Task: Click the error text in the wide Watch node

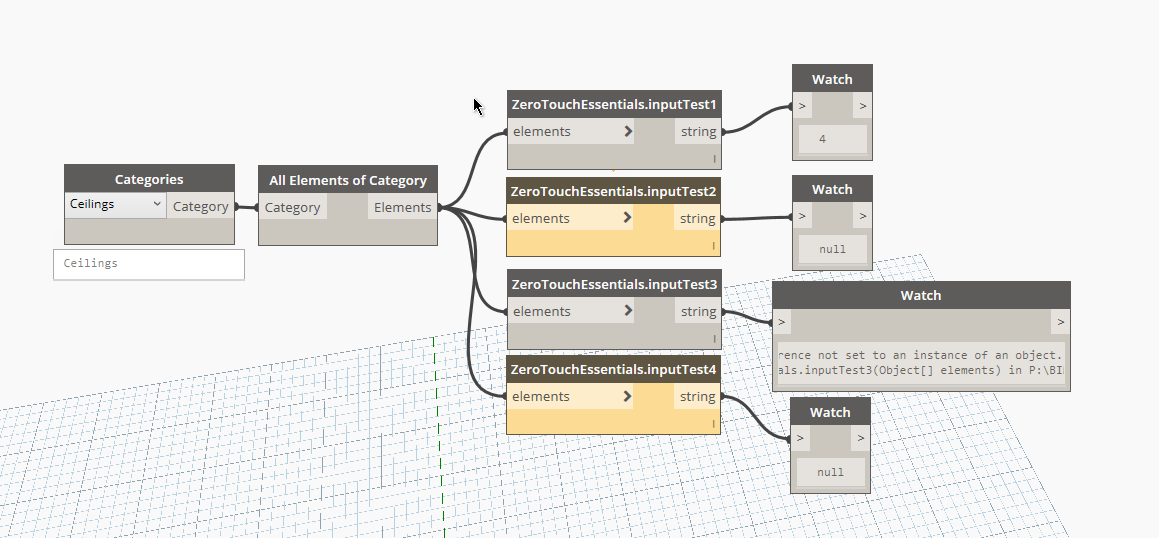Action: coord(920,363)
